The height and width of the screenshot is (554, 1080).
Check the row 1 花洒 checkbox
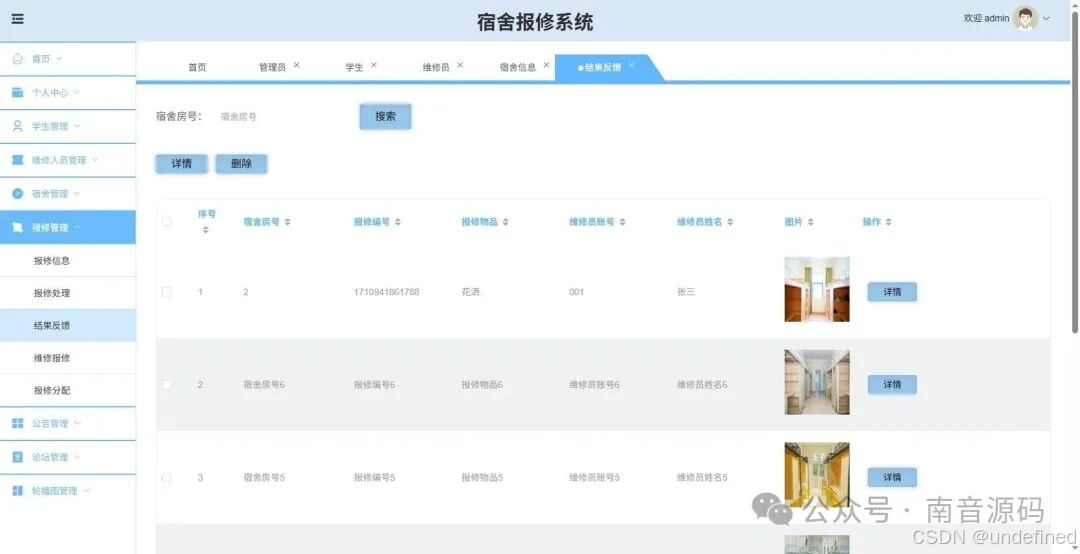point(167,292)
